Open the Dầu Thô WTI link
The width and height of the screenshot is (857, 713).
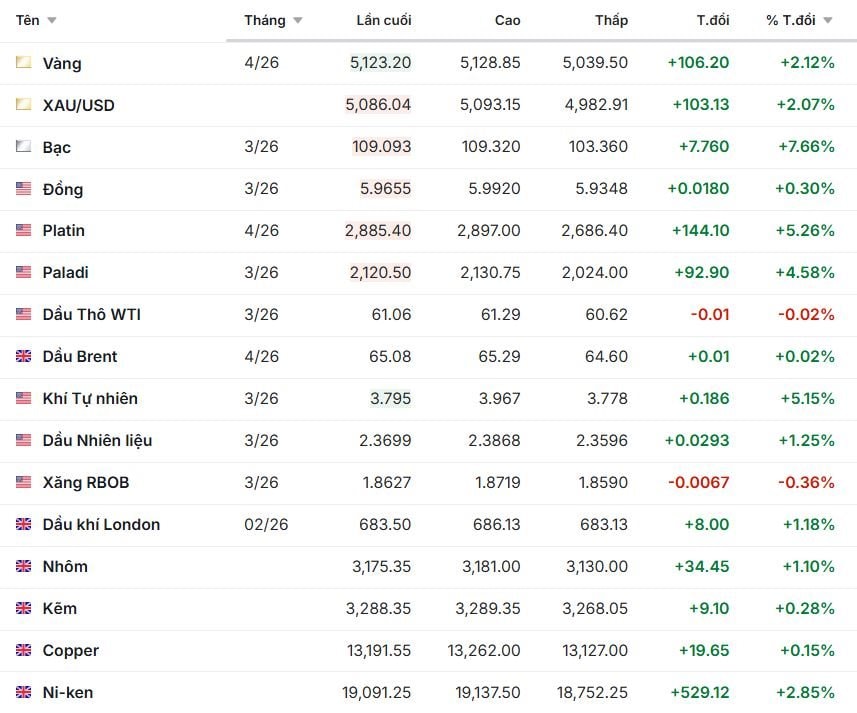[91, 314]
